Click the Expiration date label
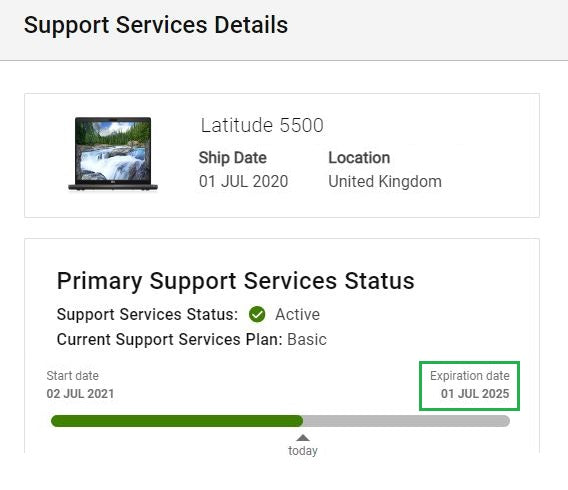Screen dimensions: 568x490 (470, 376)
